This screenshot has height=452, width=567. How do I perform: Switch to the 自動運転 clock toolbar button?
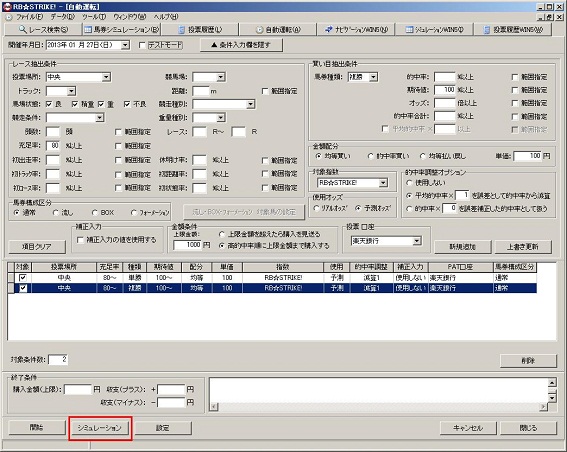278,30
